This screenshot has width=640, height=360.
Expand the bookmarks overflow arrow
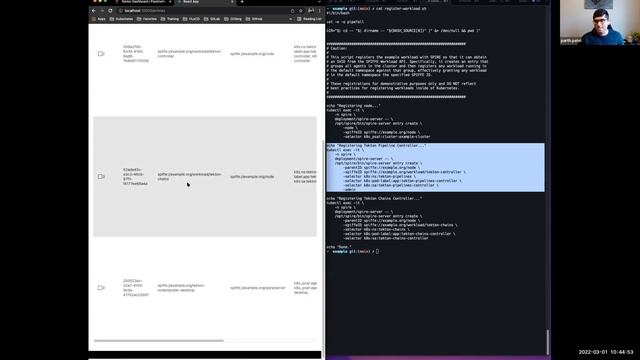click(291, 19)
